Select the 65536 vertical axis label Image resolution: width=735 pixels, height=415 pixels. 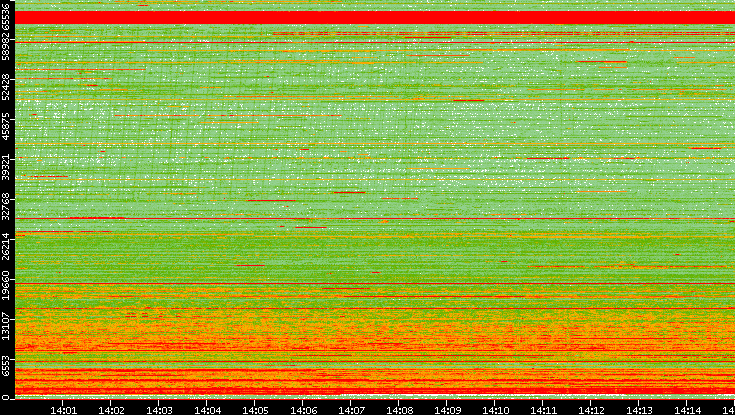pos(5,18)
